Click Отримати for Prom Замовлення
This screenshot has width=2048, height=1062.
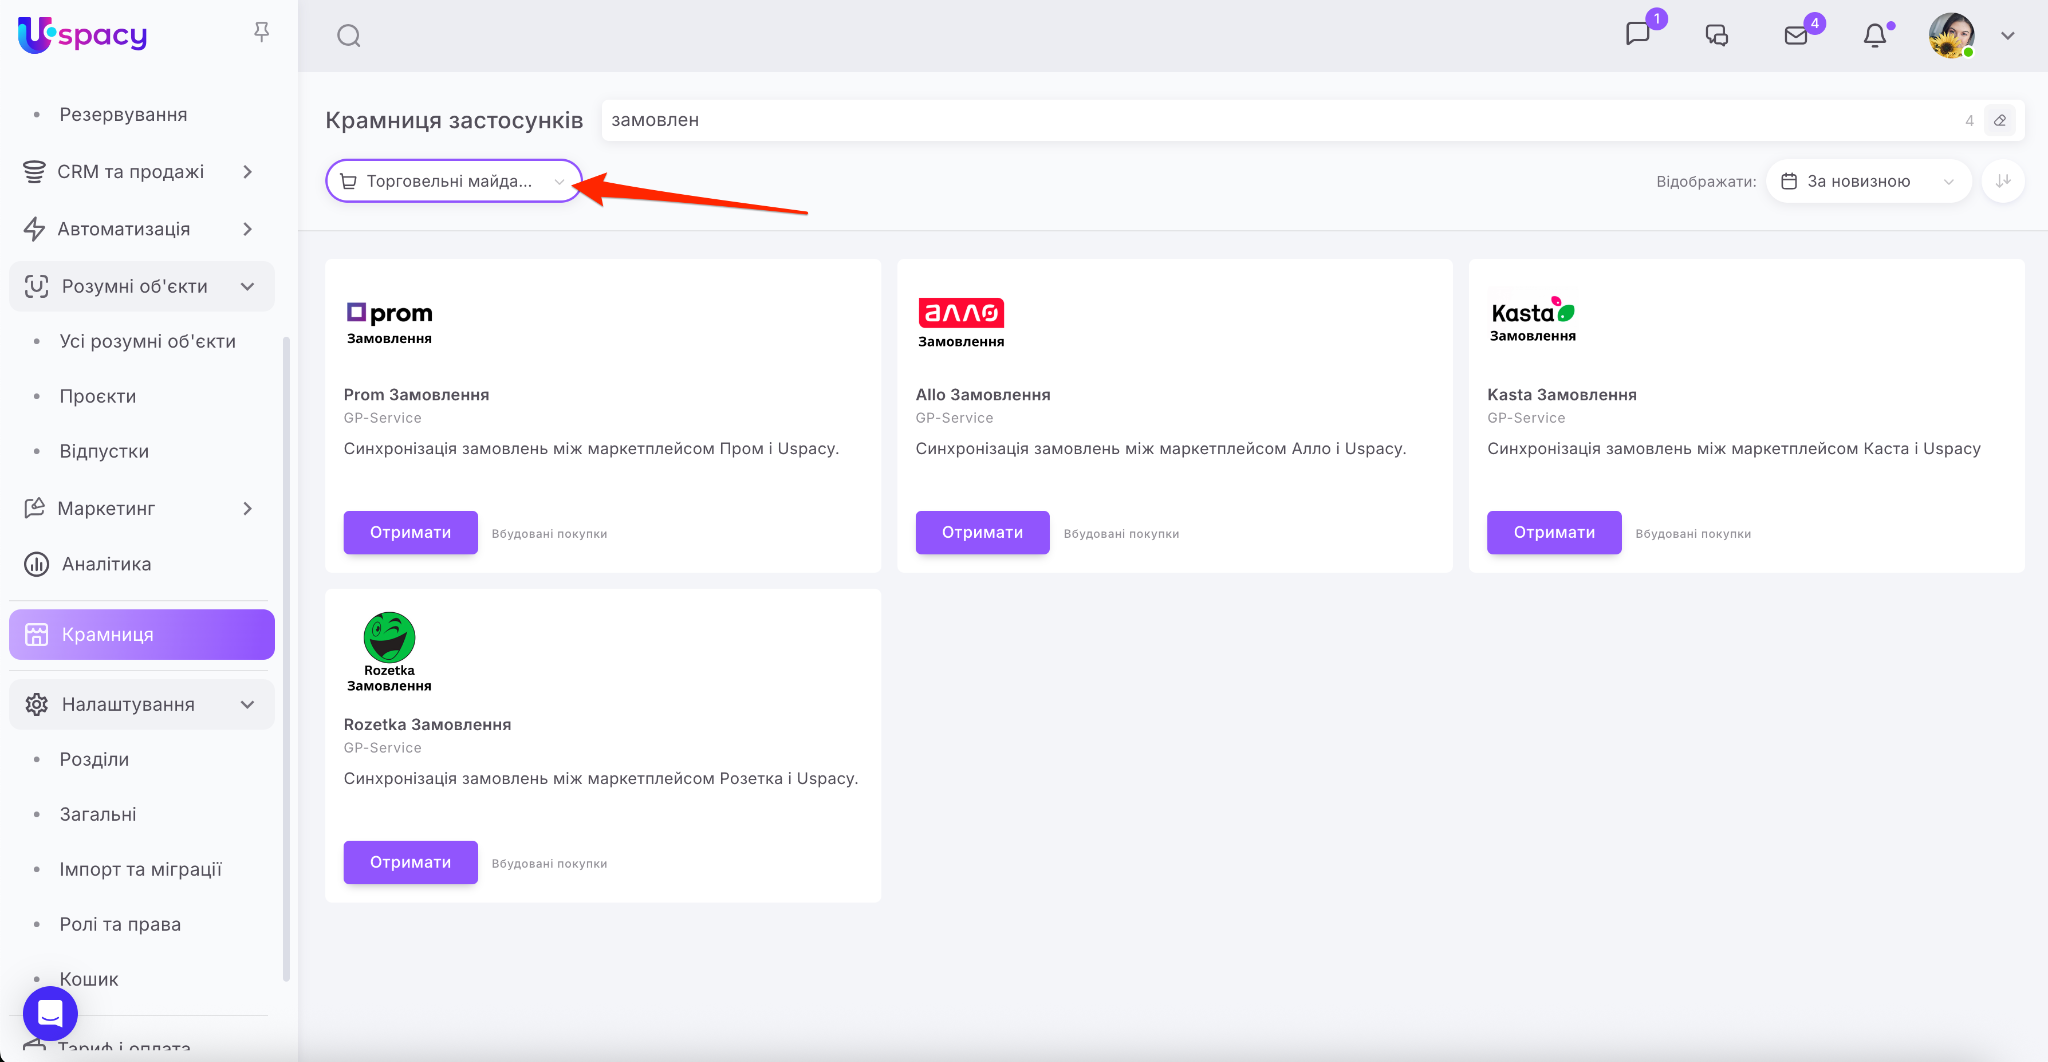[x=410, y=532]
